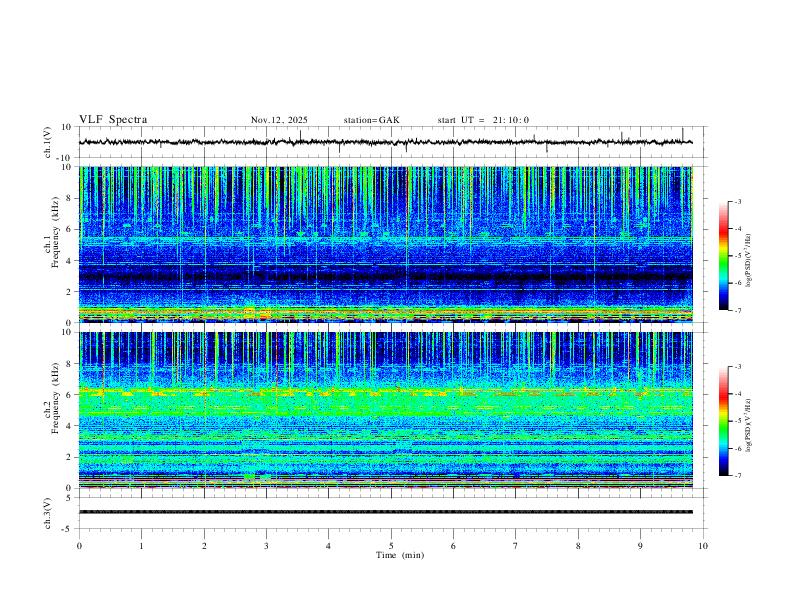Click time axis tick label "2"
This screenshot has width=792, height=612.
tap(204, 546)
